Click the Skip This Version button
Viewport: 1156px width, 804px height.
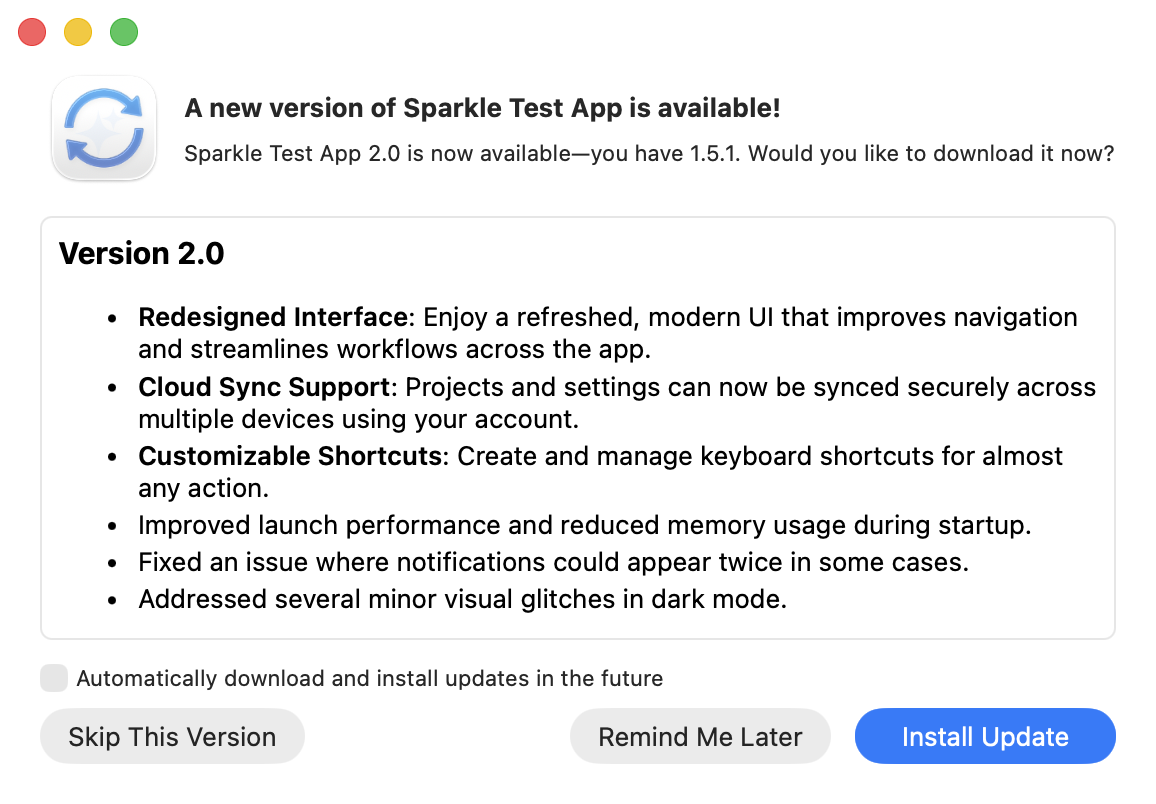tap(172, 736)
